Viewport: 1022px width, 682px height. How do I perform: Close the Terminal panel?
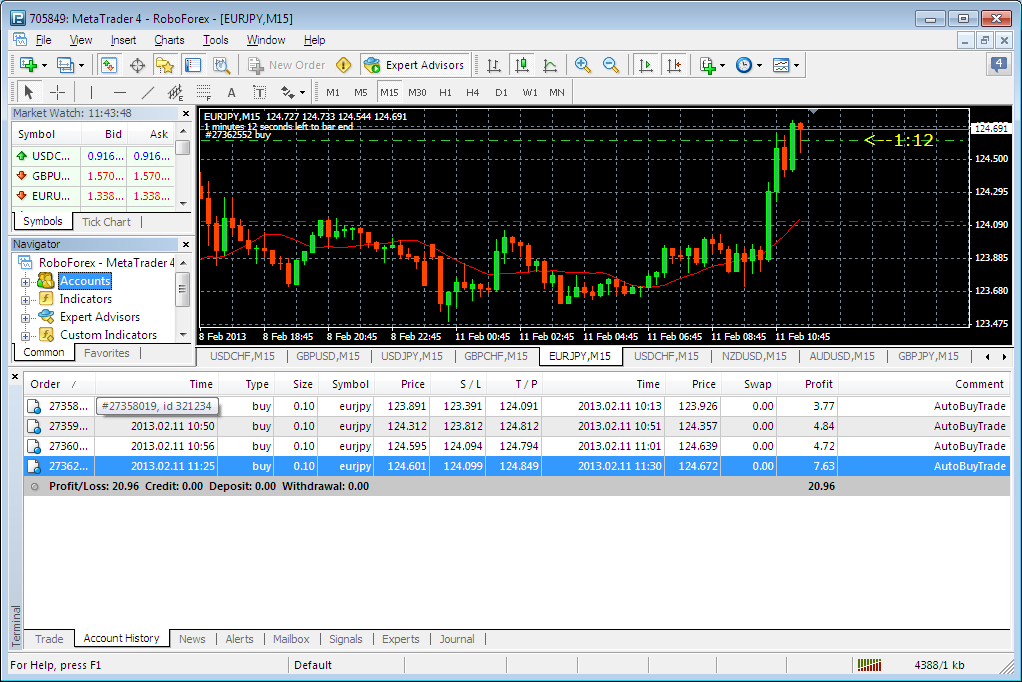pyautogui.click(x=14, y=376)
